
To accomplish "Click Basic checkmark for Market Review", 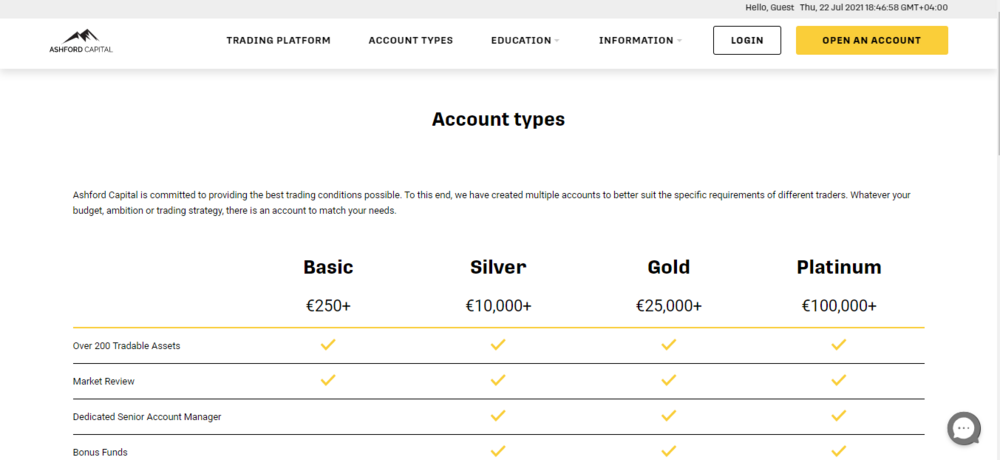I will coord(328,381).
